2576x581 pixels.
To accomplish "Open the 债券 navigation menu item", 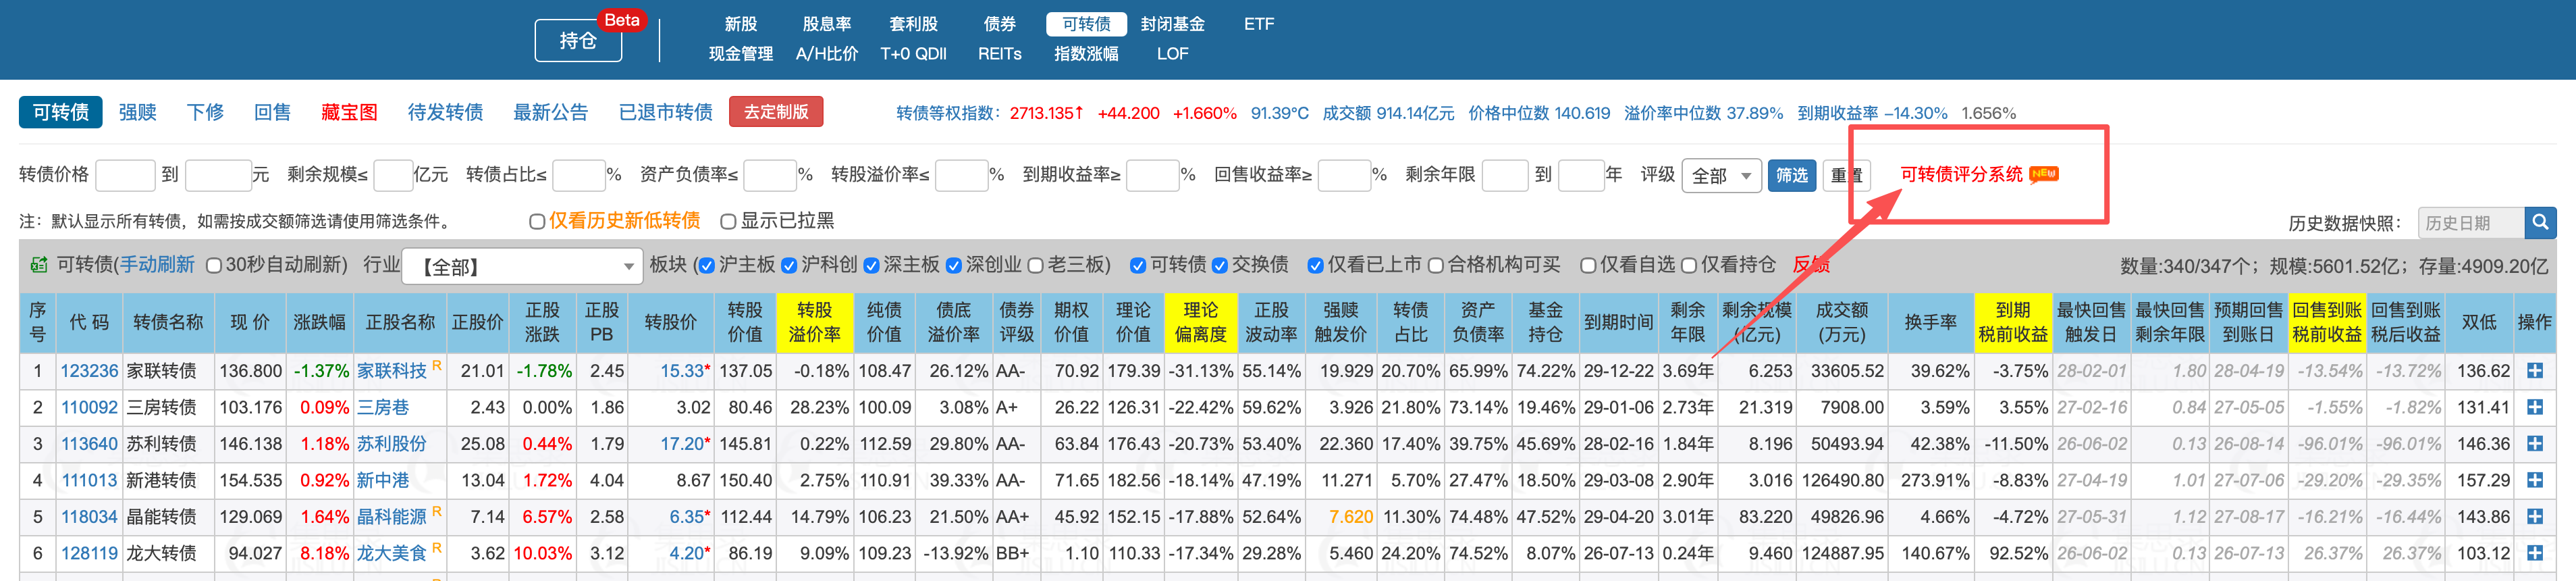I will coord(999,24).
